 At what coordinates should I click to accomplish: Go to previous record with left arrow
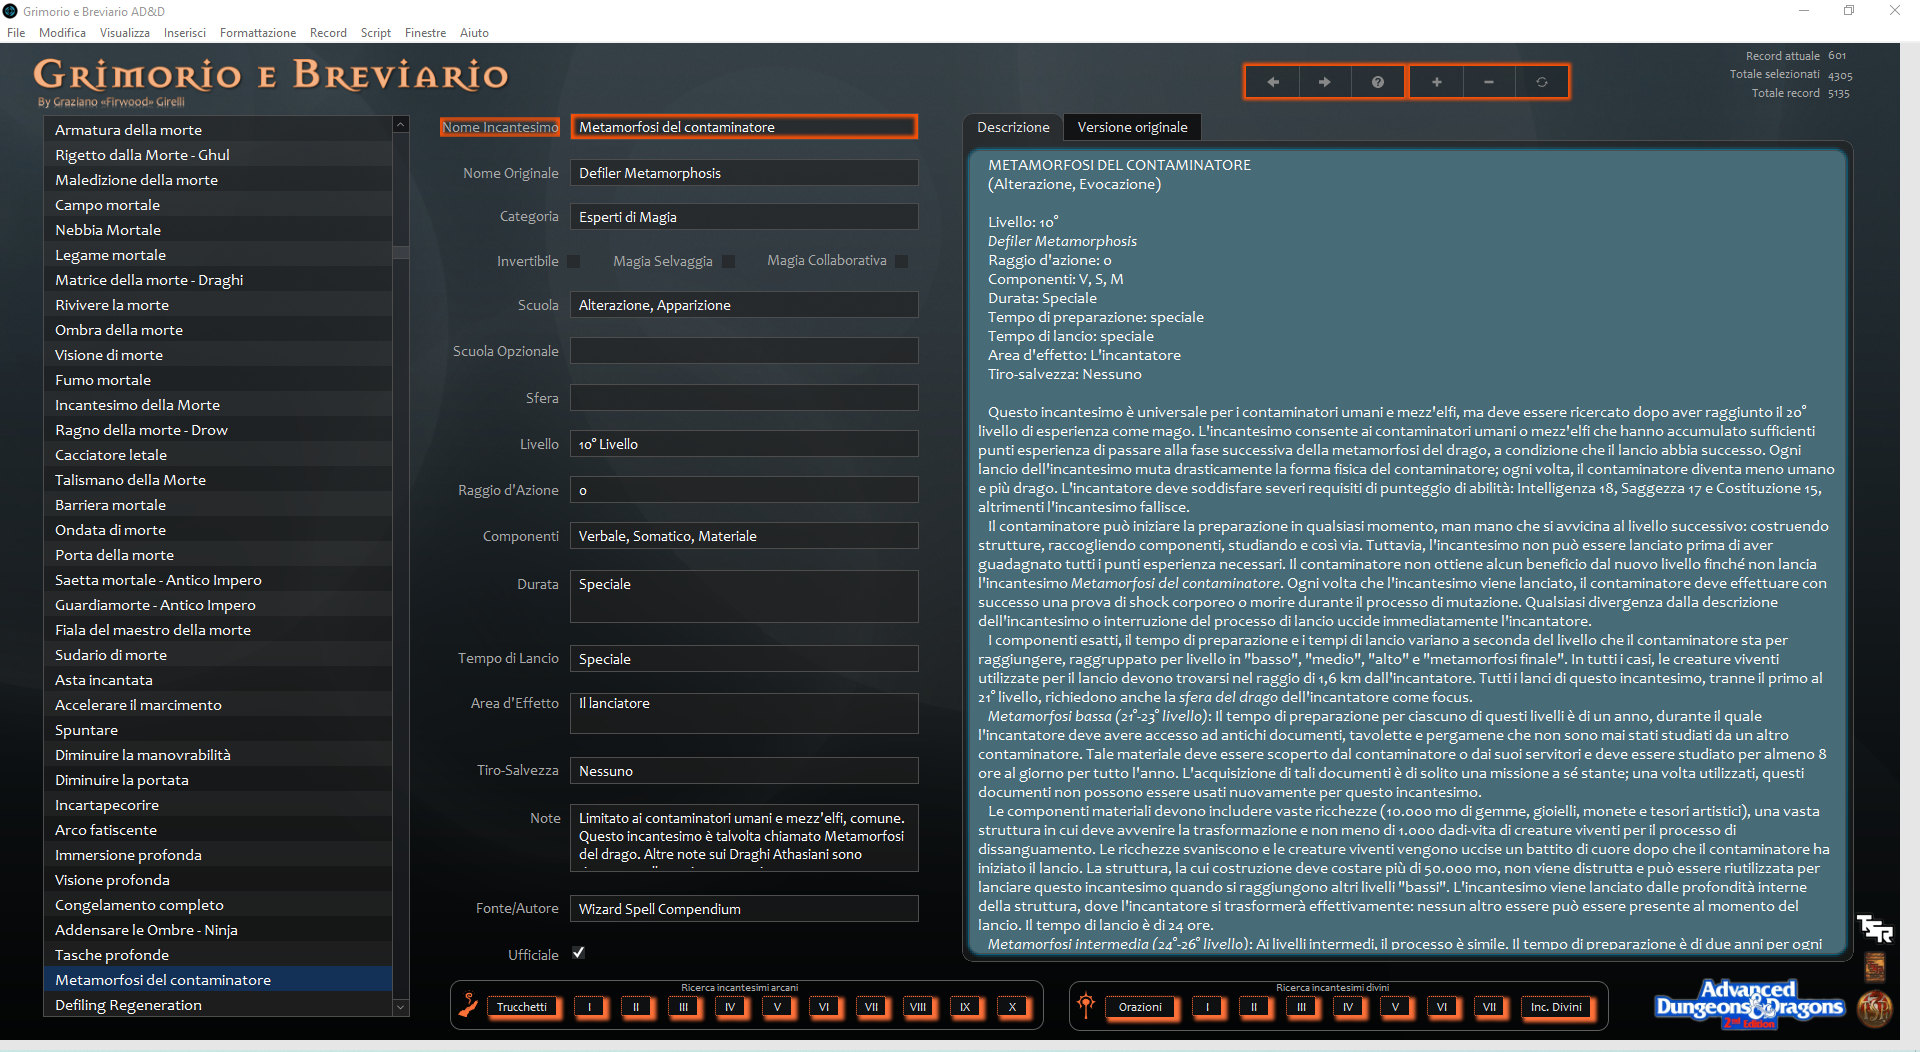(x=1272, y=82)
